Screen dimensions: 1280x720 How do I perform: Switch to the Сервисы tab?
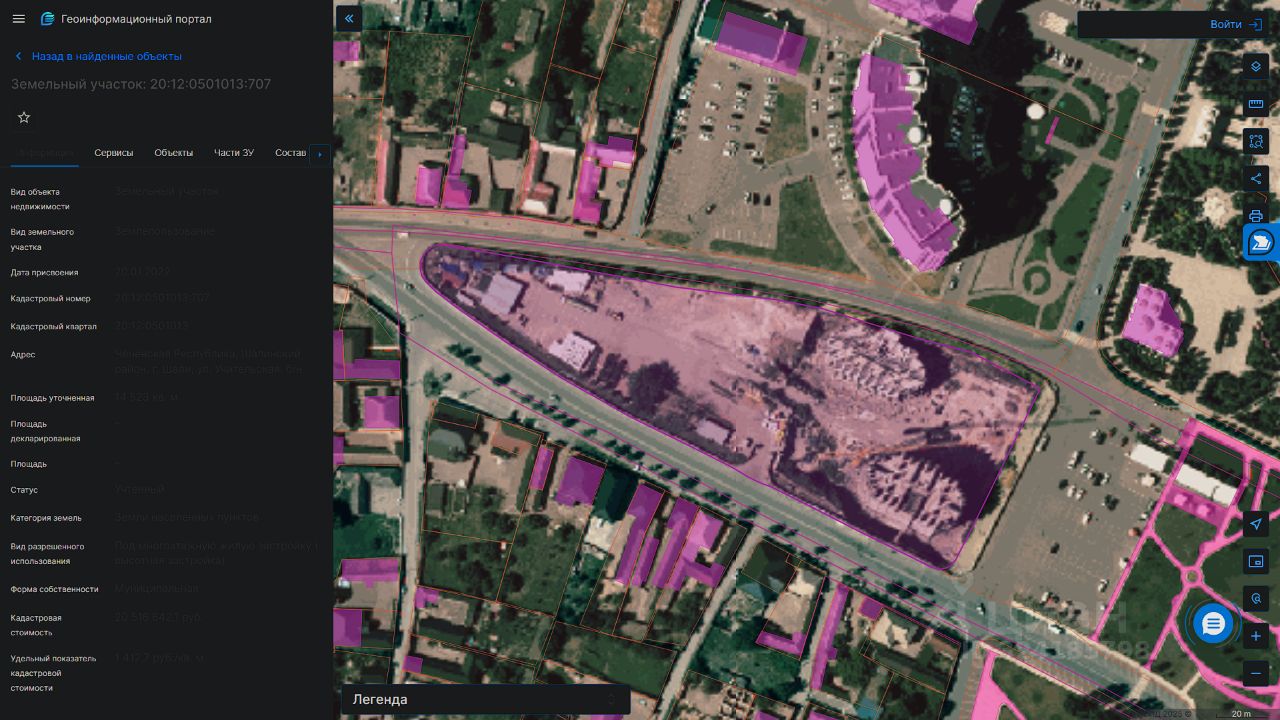click(x=114, y=153)
